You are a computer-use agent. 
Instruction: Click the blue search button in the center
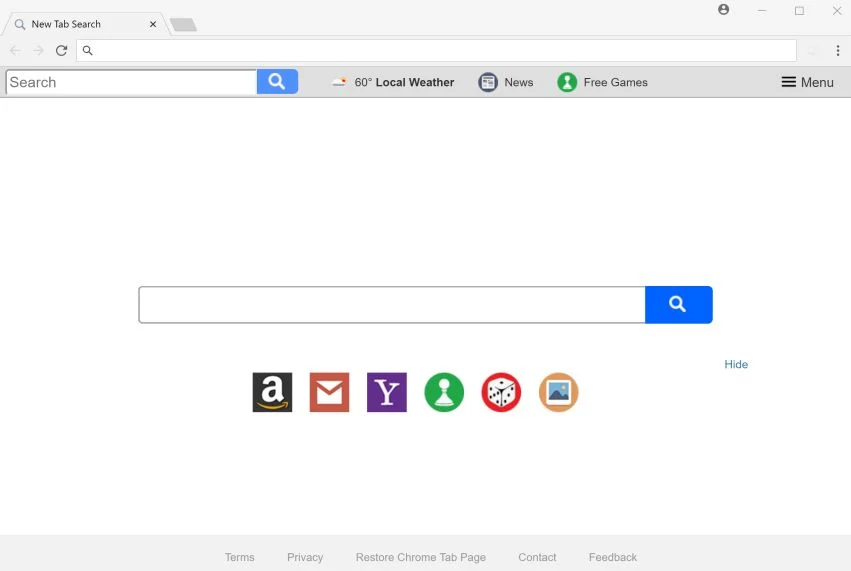pos(678,304)
